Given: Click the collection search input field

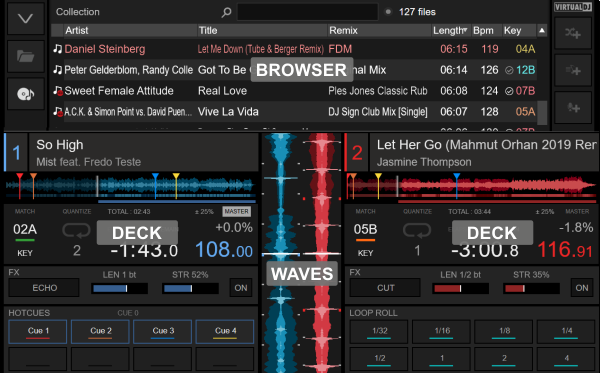Looking at the screenshot, I should coord(308,12).
